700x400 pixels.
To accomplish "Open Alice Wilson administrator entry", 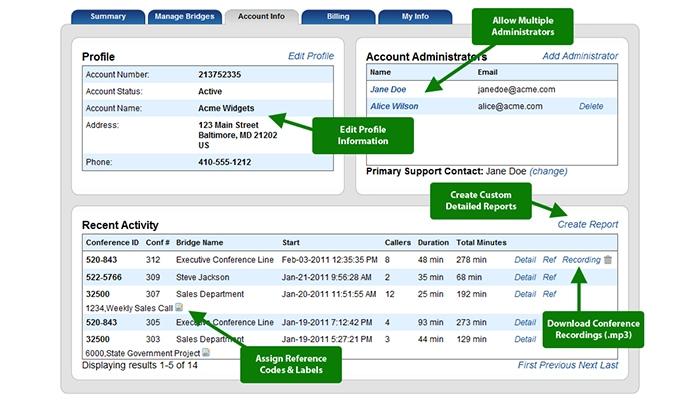I will point(394,106).
